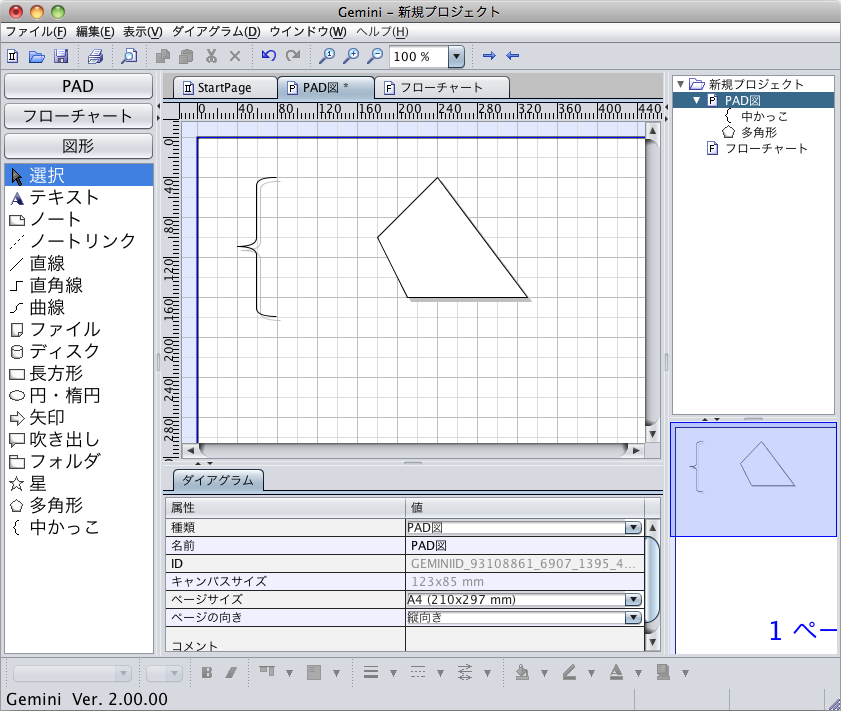Select the 長方形 rectangle tool
The height and width of the screenshot is (711, 841).
(x=79, y=373)
